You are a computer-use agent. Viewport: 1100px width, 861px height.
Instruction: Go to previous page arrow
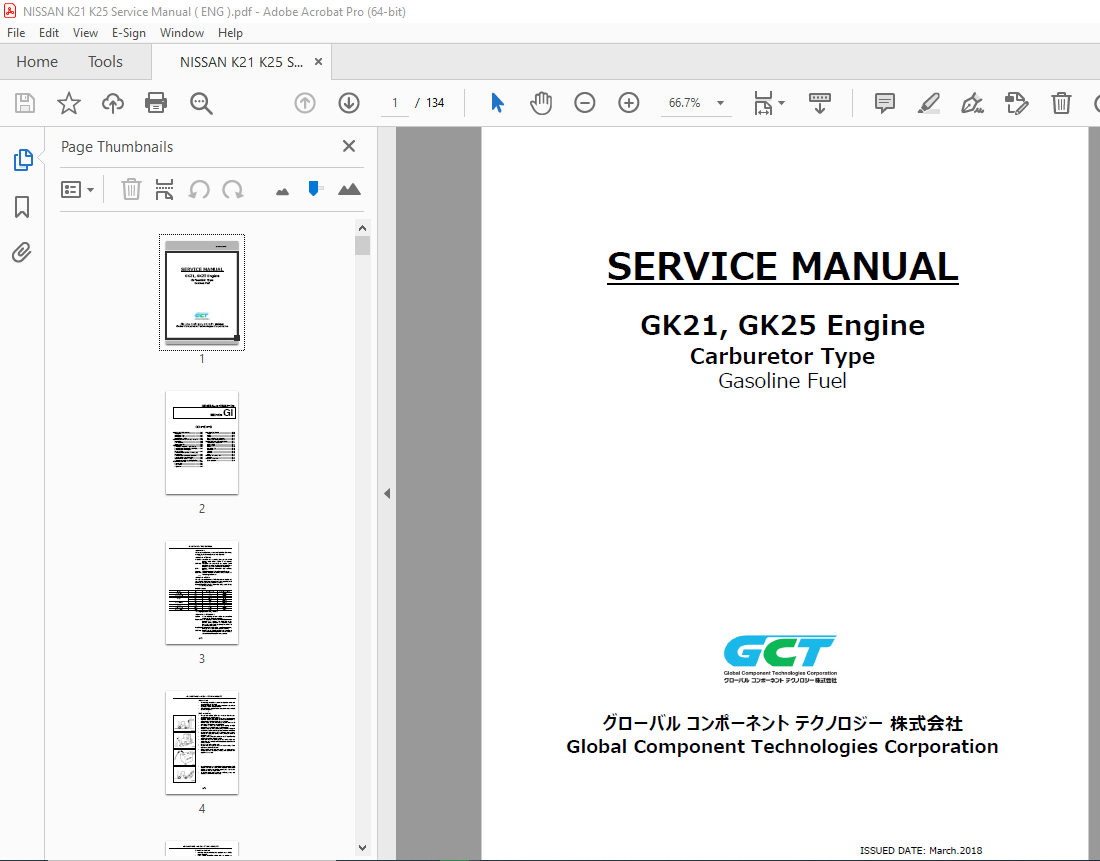[304, 103]
